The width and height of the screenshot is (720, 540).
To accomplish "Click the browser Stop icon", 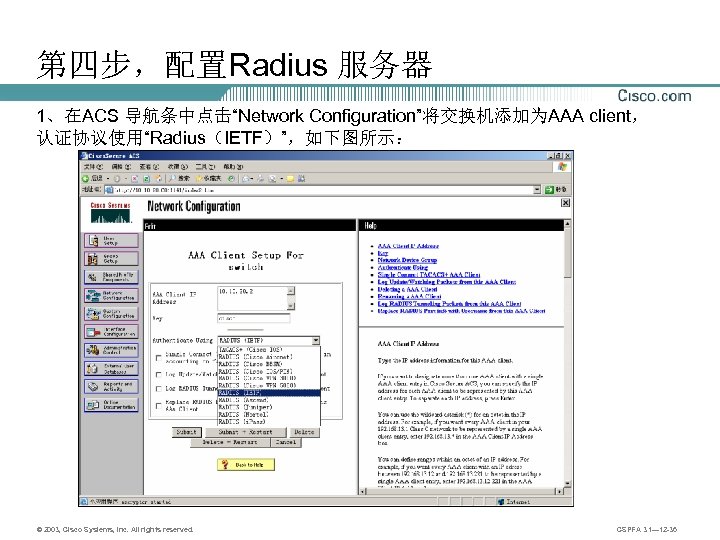I will pyautogui.click(x=135, y=178).
